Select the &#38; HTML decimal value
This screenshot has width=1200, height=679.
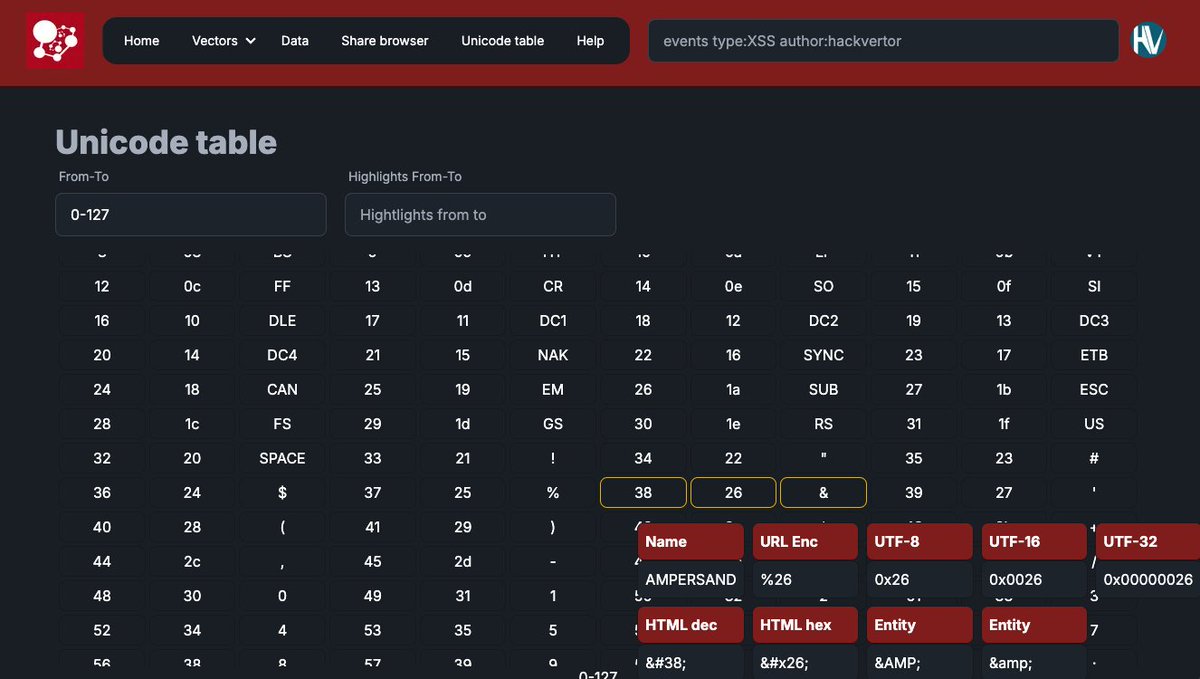tap(691, 662)
